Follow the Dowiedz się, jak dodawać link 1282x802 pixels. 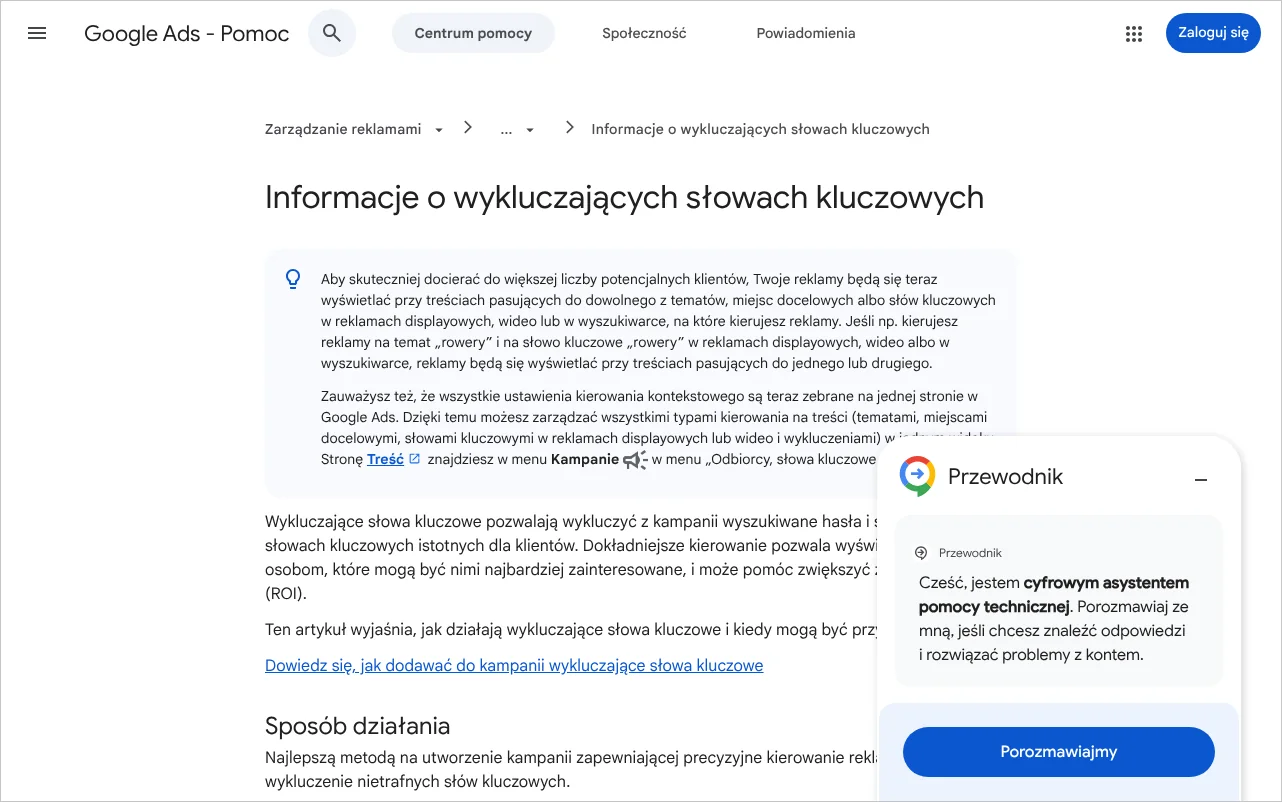514,665
